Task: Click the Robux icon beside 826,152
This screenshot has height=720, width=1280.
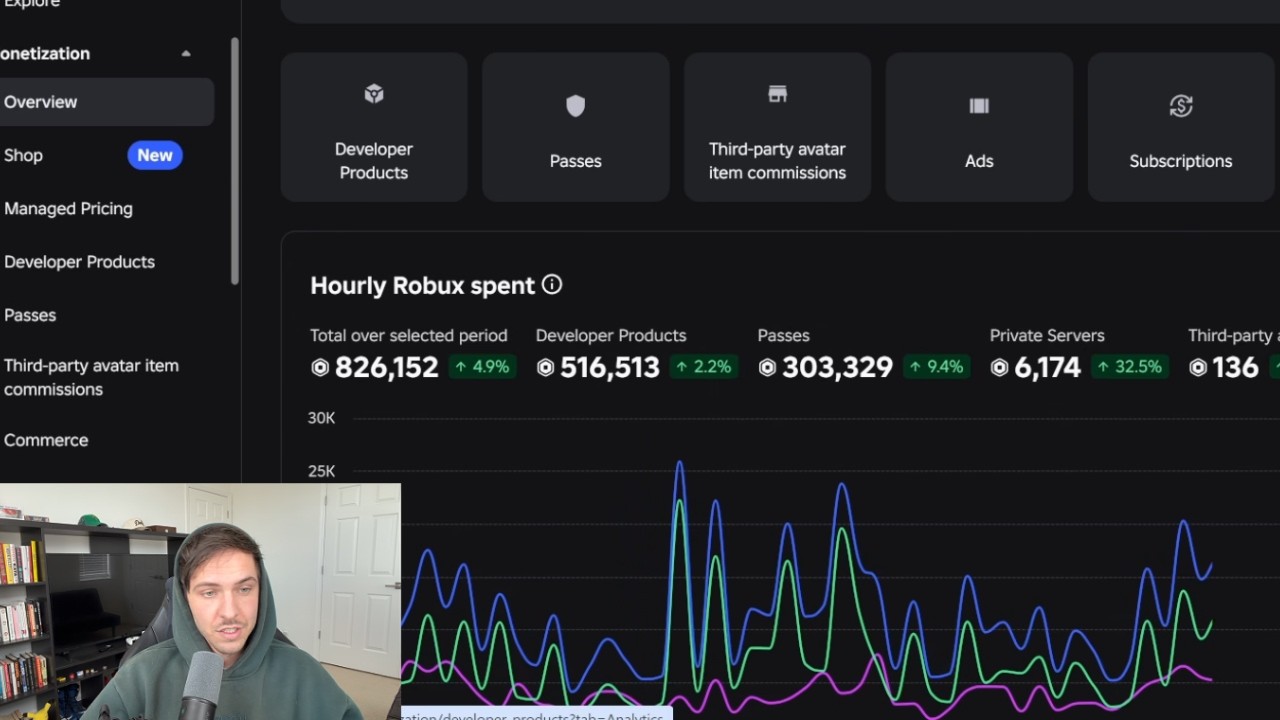Action: tap(320, 368)
